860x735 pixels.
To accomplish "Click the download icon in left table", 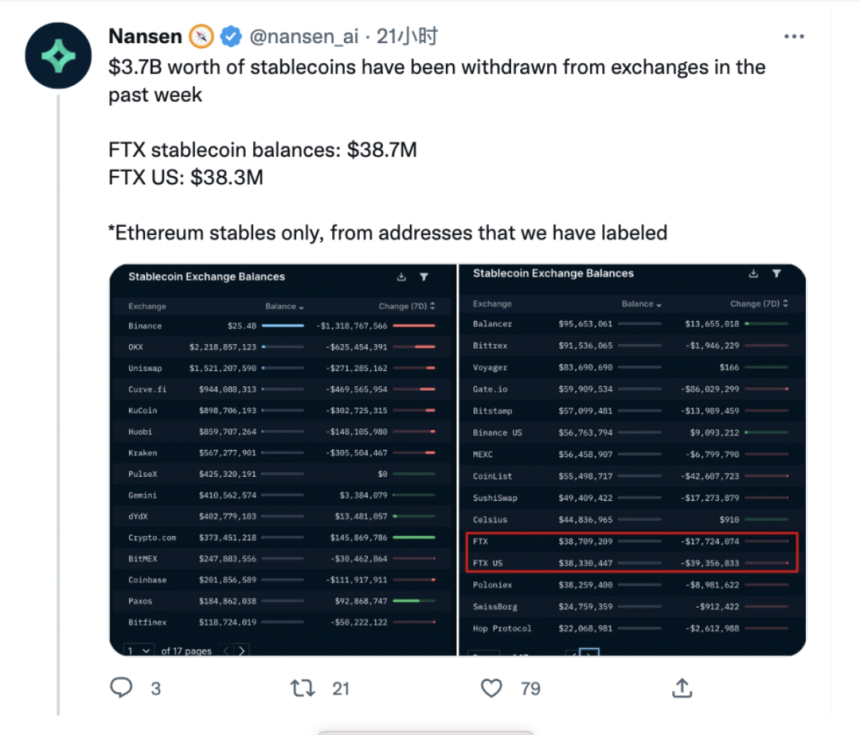I will 401,277.
